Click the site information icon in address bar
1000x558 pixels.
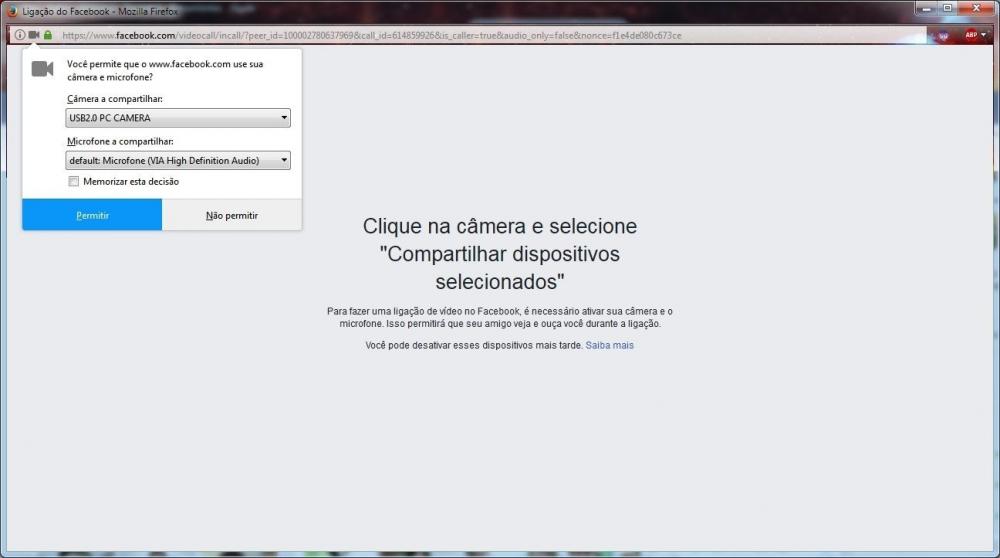[20, 35]
